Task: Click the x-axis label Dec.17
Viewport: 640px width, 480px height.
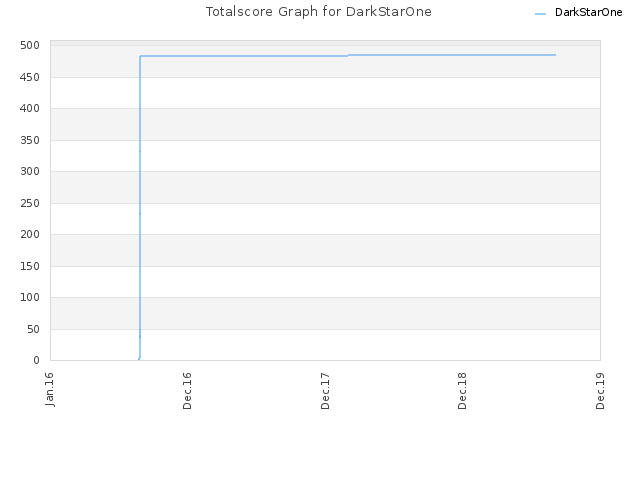Action: (325, 391)
